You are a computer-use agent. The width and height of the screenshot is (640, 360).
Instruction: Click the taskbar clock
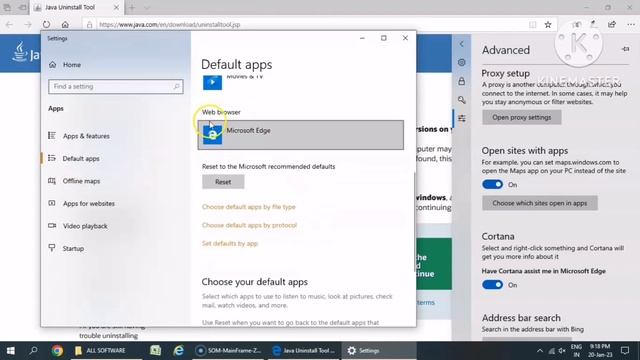coord(600,351)
